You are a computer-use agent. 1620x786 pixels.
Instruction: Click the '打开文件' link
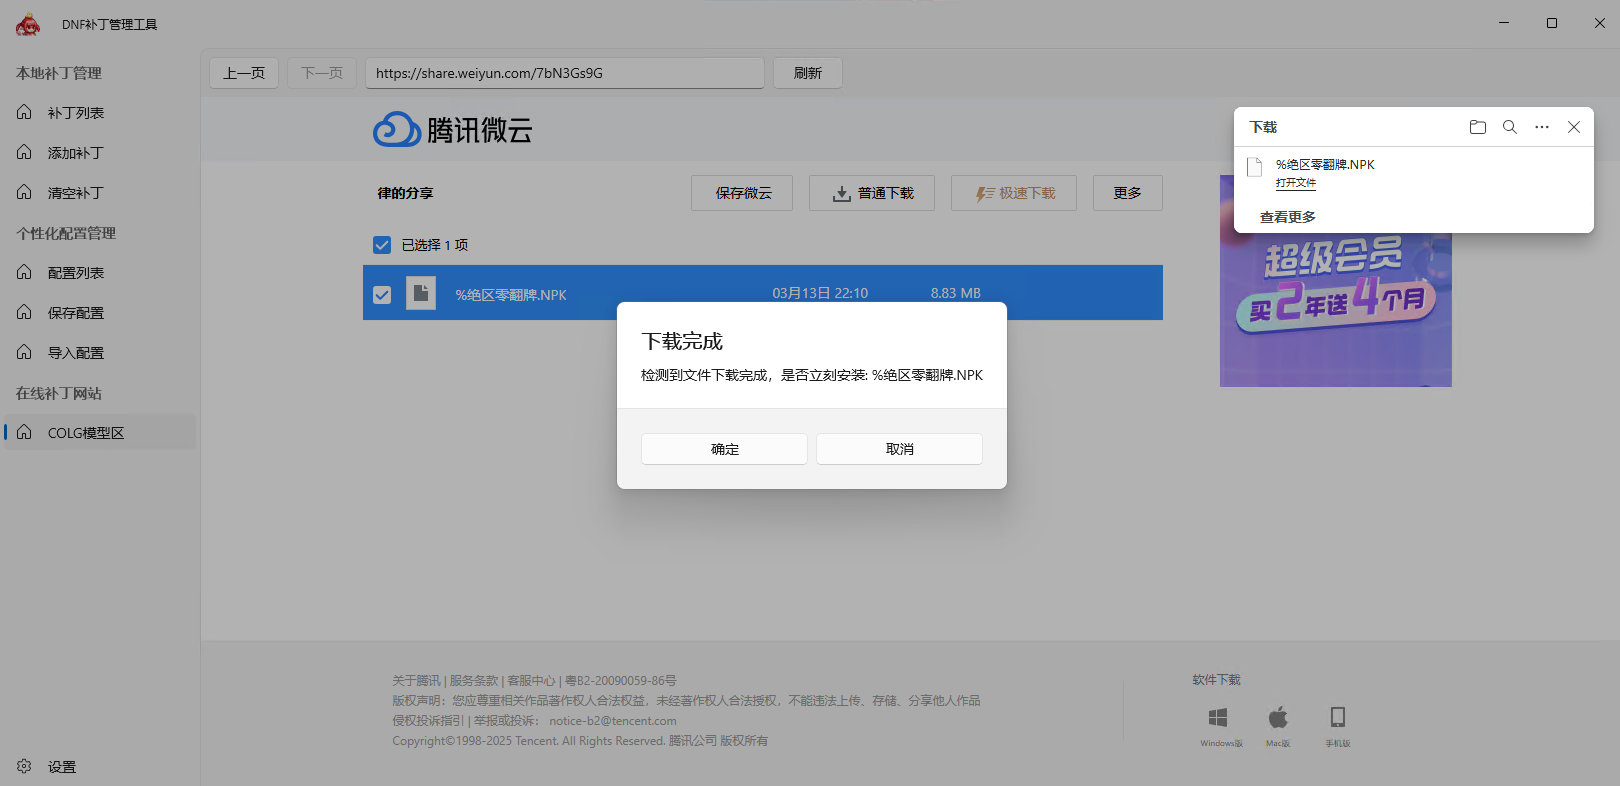[1296, 183]
